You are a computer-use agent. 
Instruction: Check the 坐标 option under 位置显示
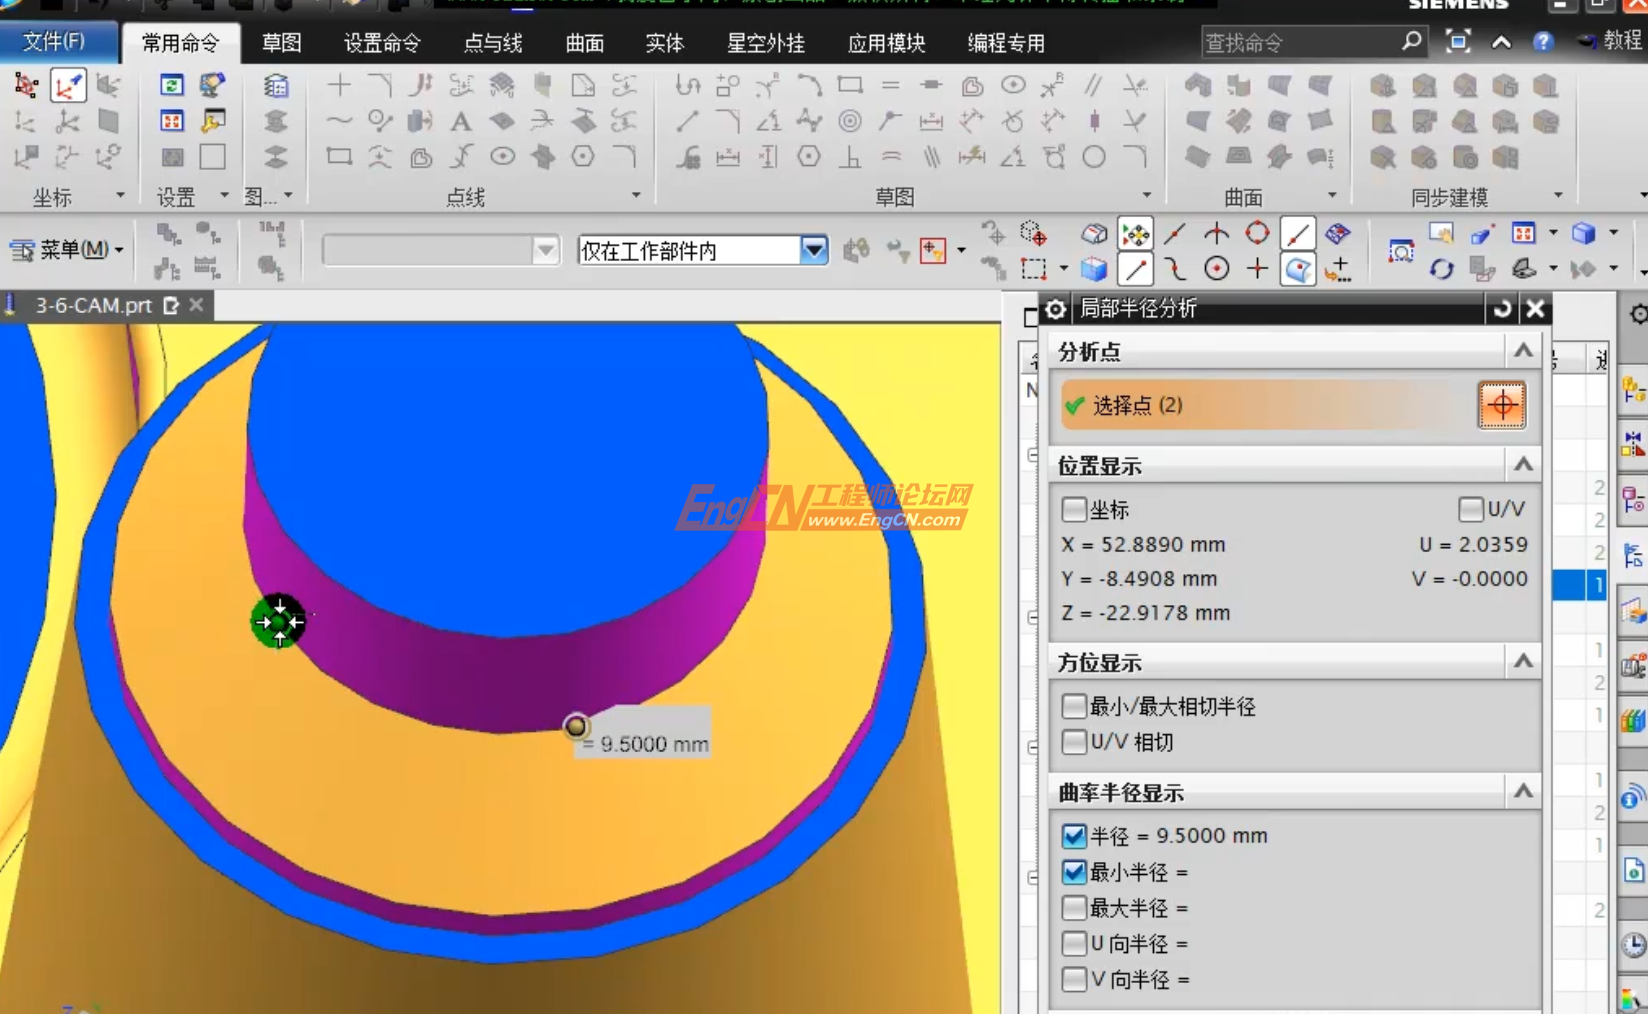coord(1074,510)
